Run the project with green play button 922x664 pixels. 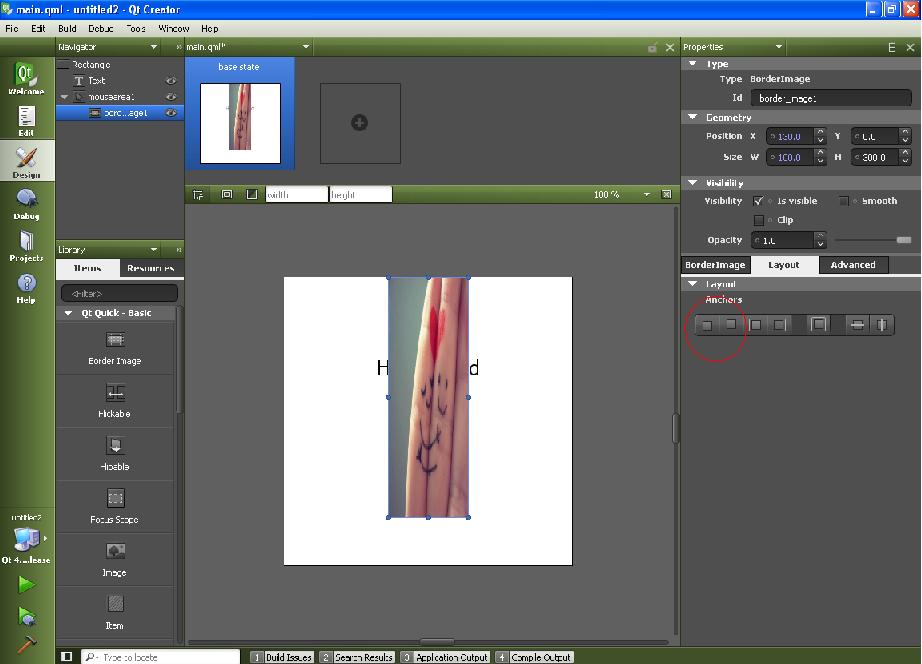click(26, 585)
